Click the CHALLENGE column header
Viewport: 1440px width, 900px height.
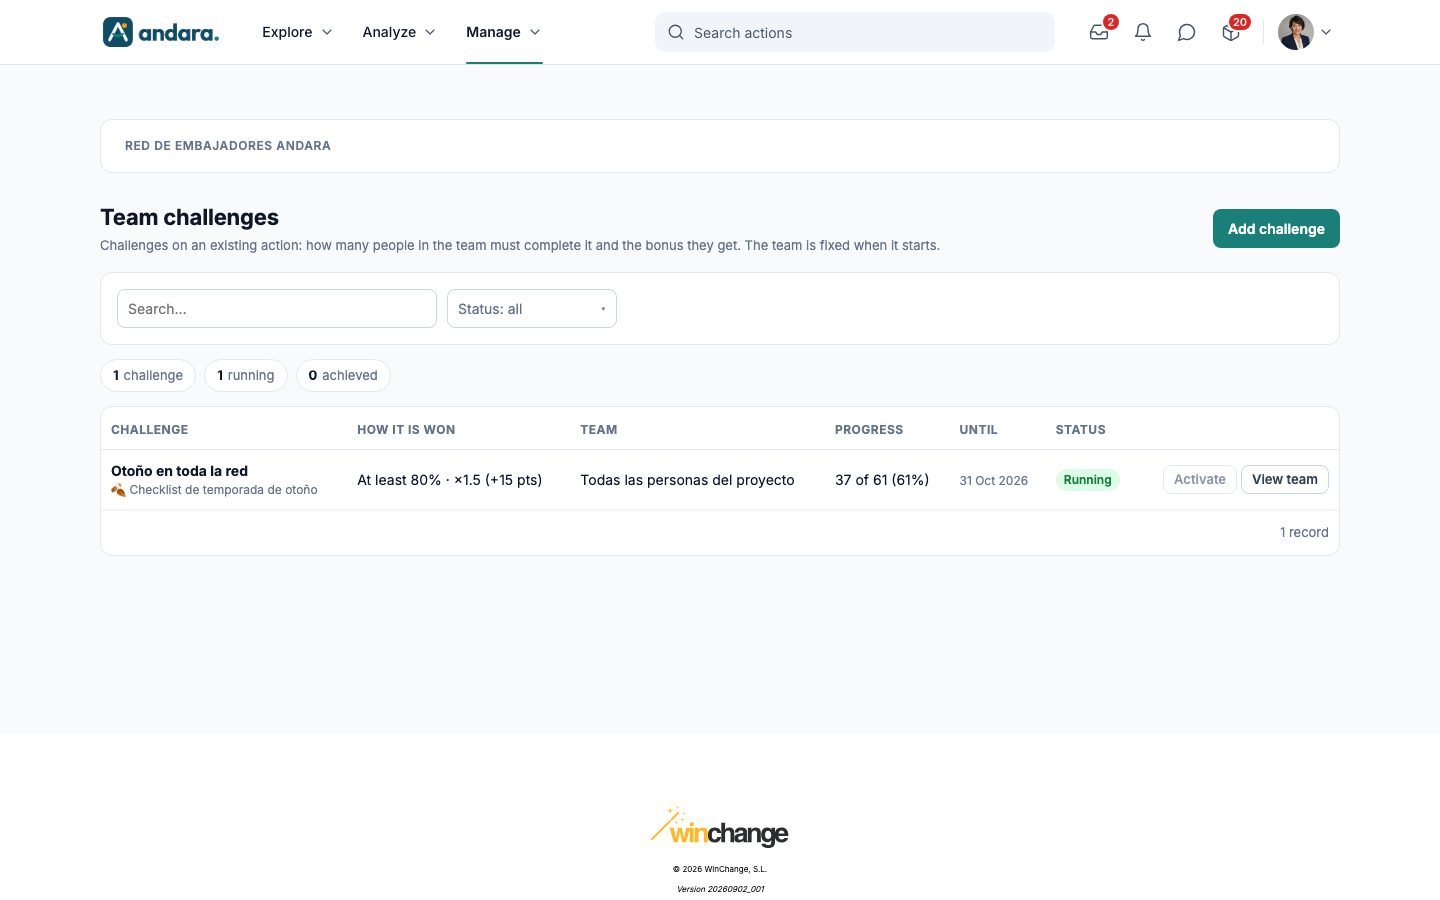point(150,430)
